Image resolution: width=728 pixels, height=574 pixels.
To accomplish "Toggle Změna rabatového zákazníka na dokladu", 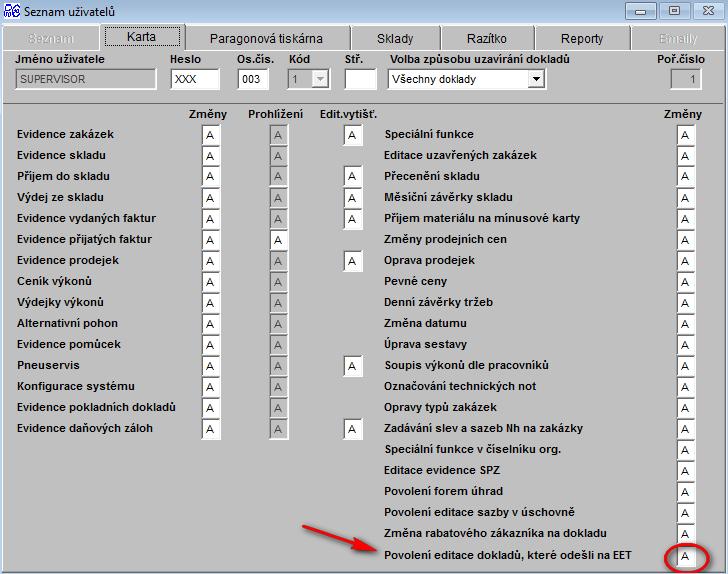I will (685, 534).
